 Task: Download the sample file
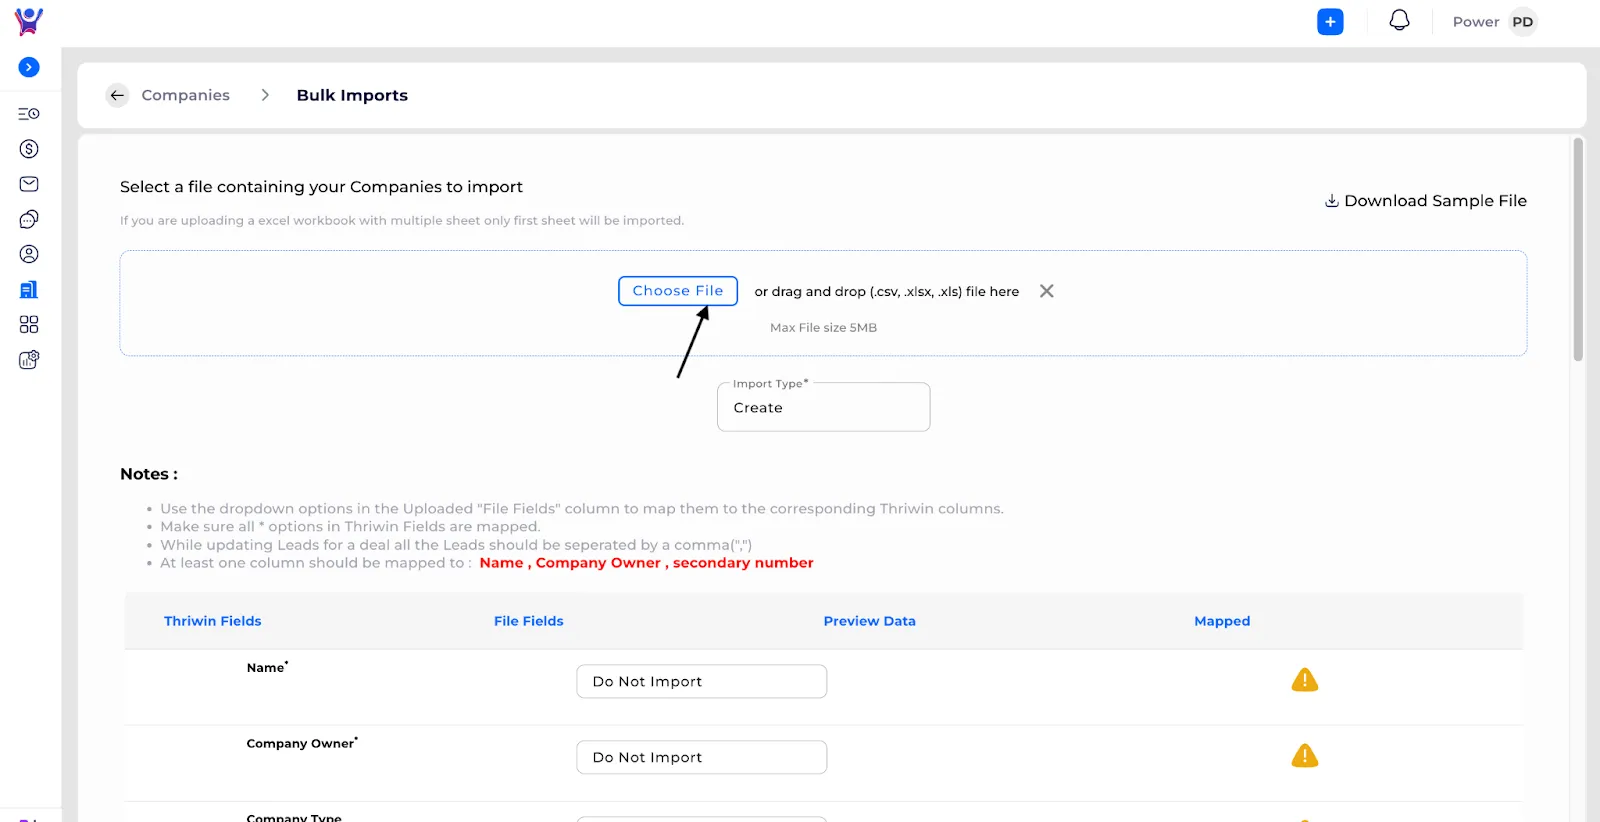click(1426, 201)
